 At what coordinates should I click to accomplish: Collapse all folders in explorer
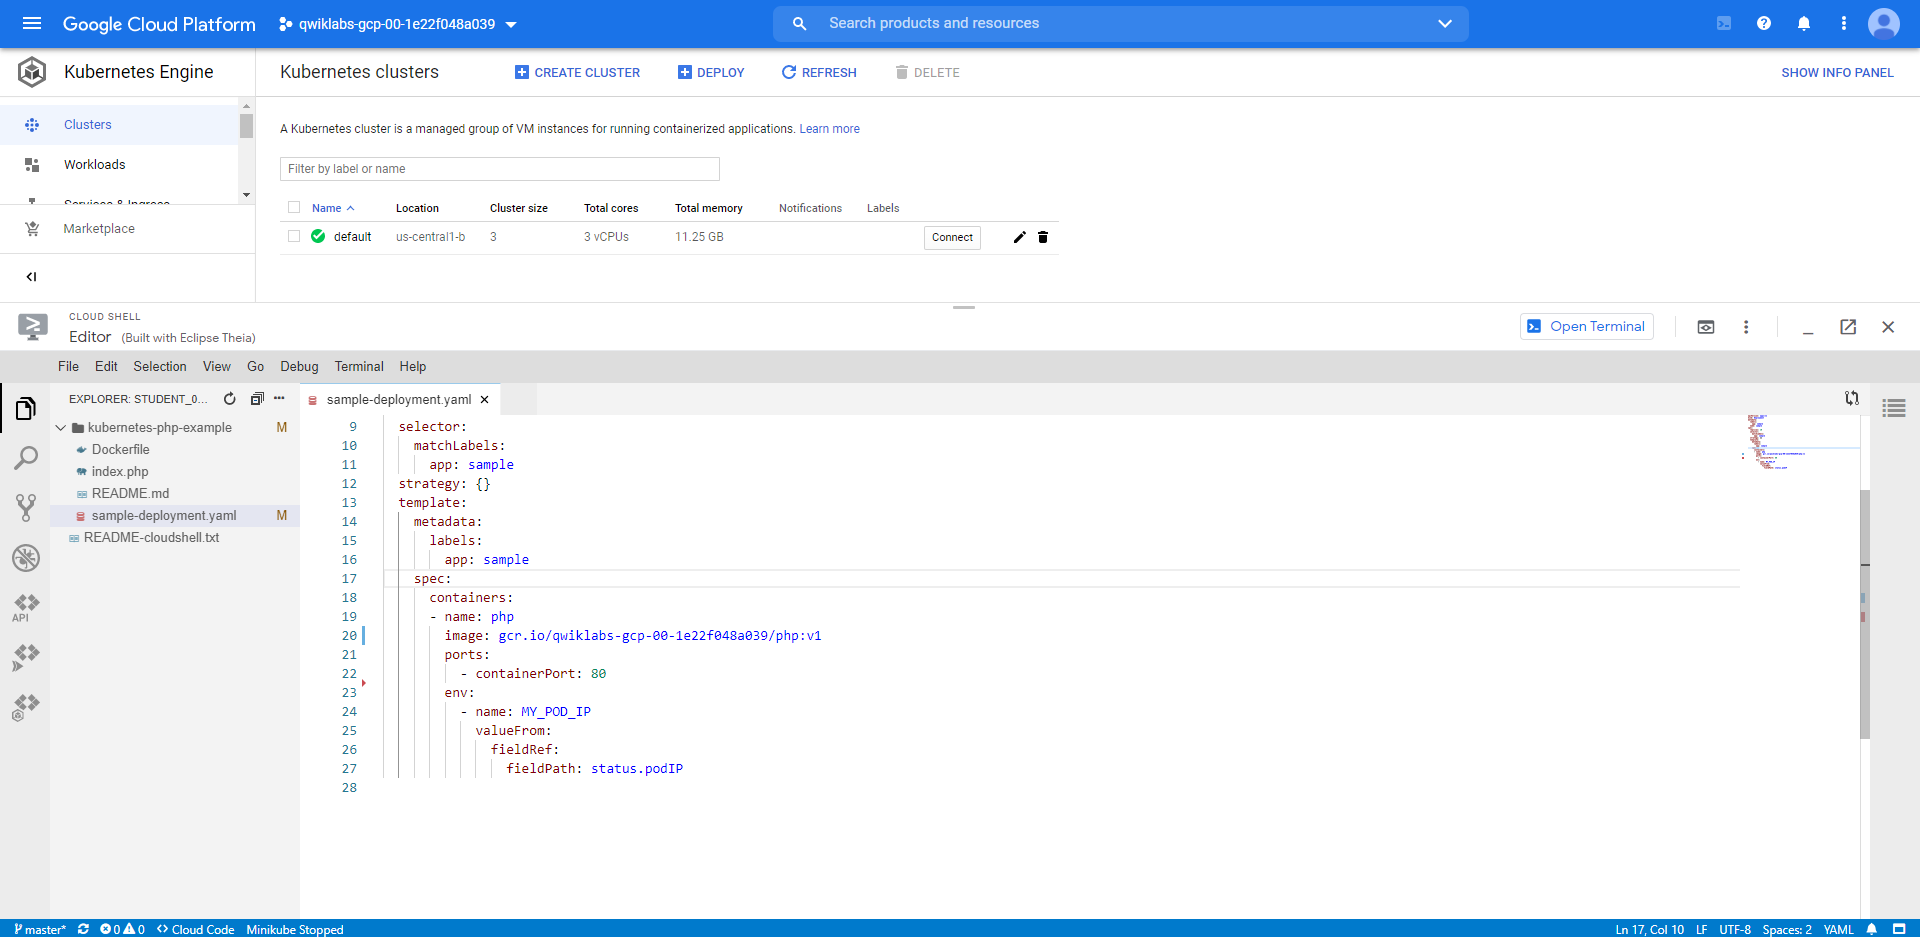click(257, 399)
